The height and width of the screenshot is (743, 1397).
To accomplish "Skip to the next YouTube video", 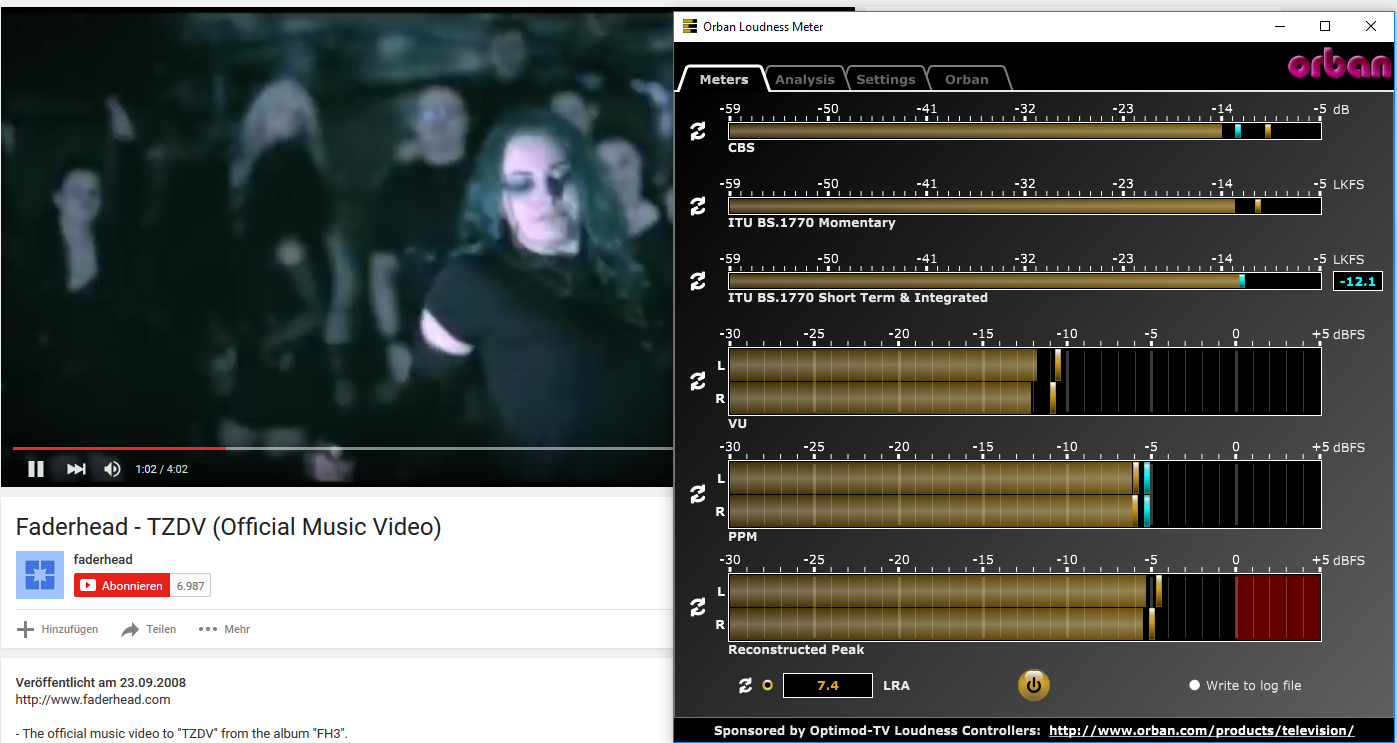I will [x=76, y=468].
